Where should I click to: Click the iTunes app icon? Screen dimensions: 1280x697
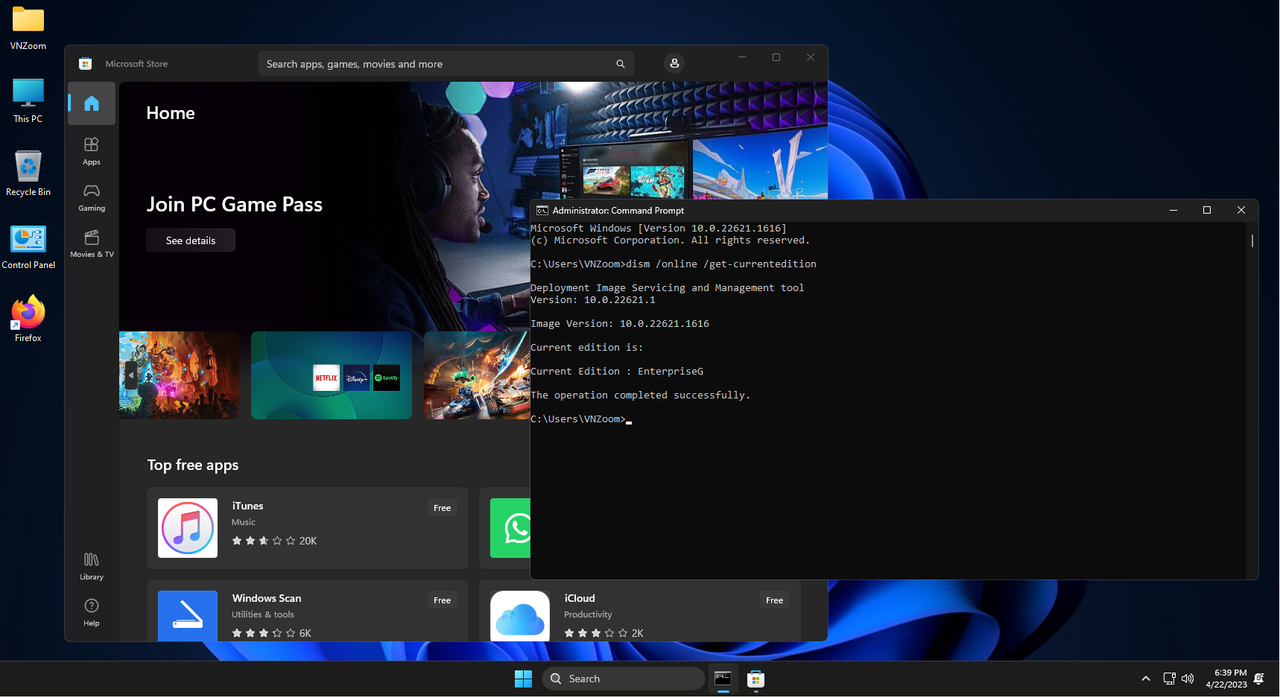pyautogui.click(x=188, y=528)
